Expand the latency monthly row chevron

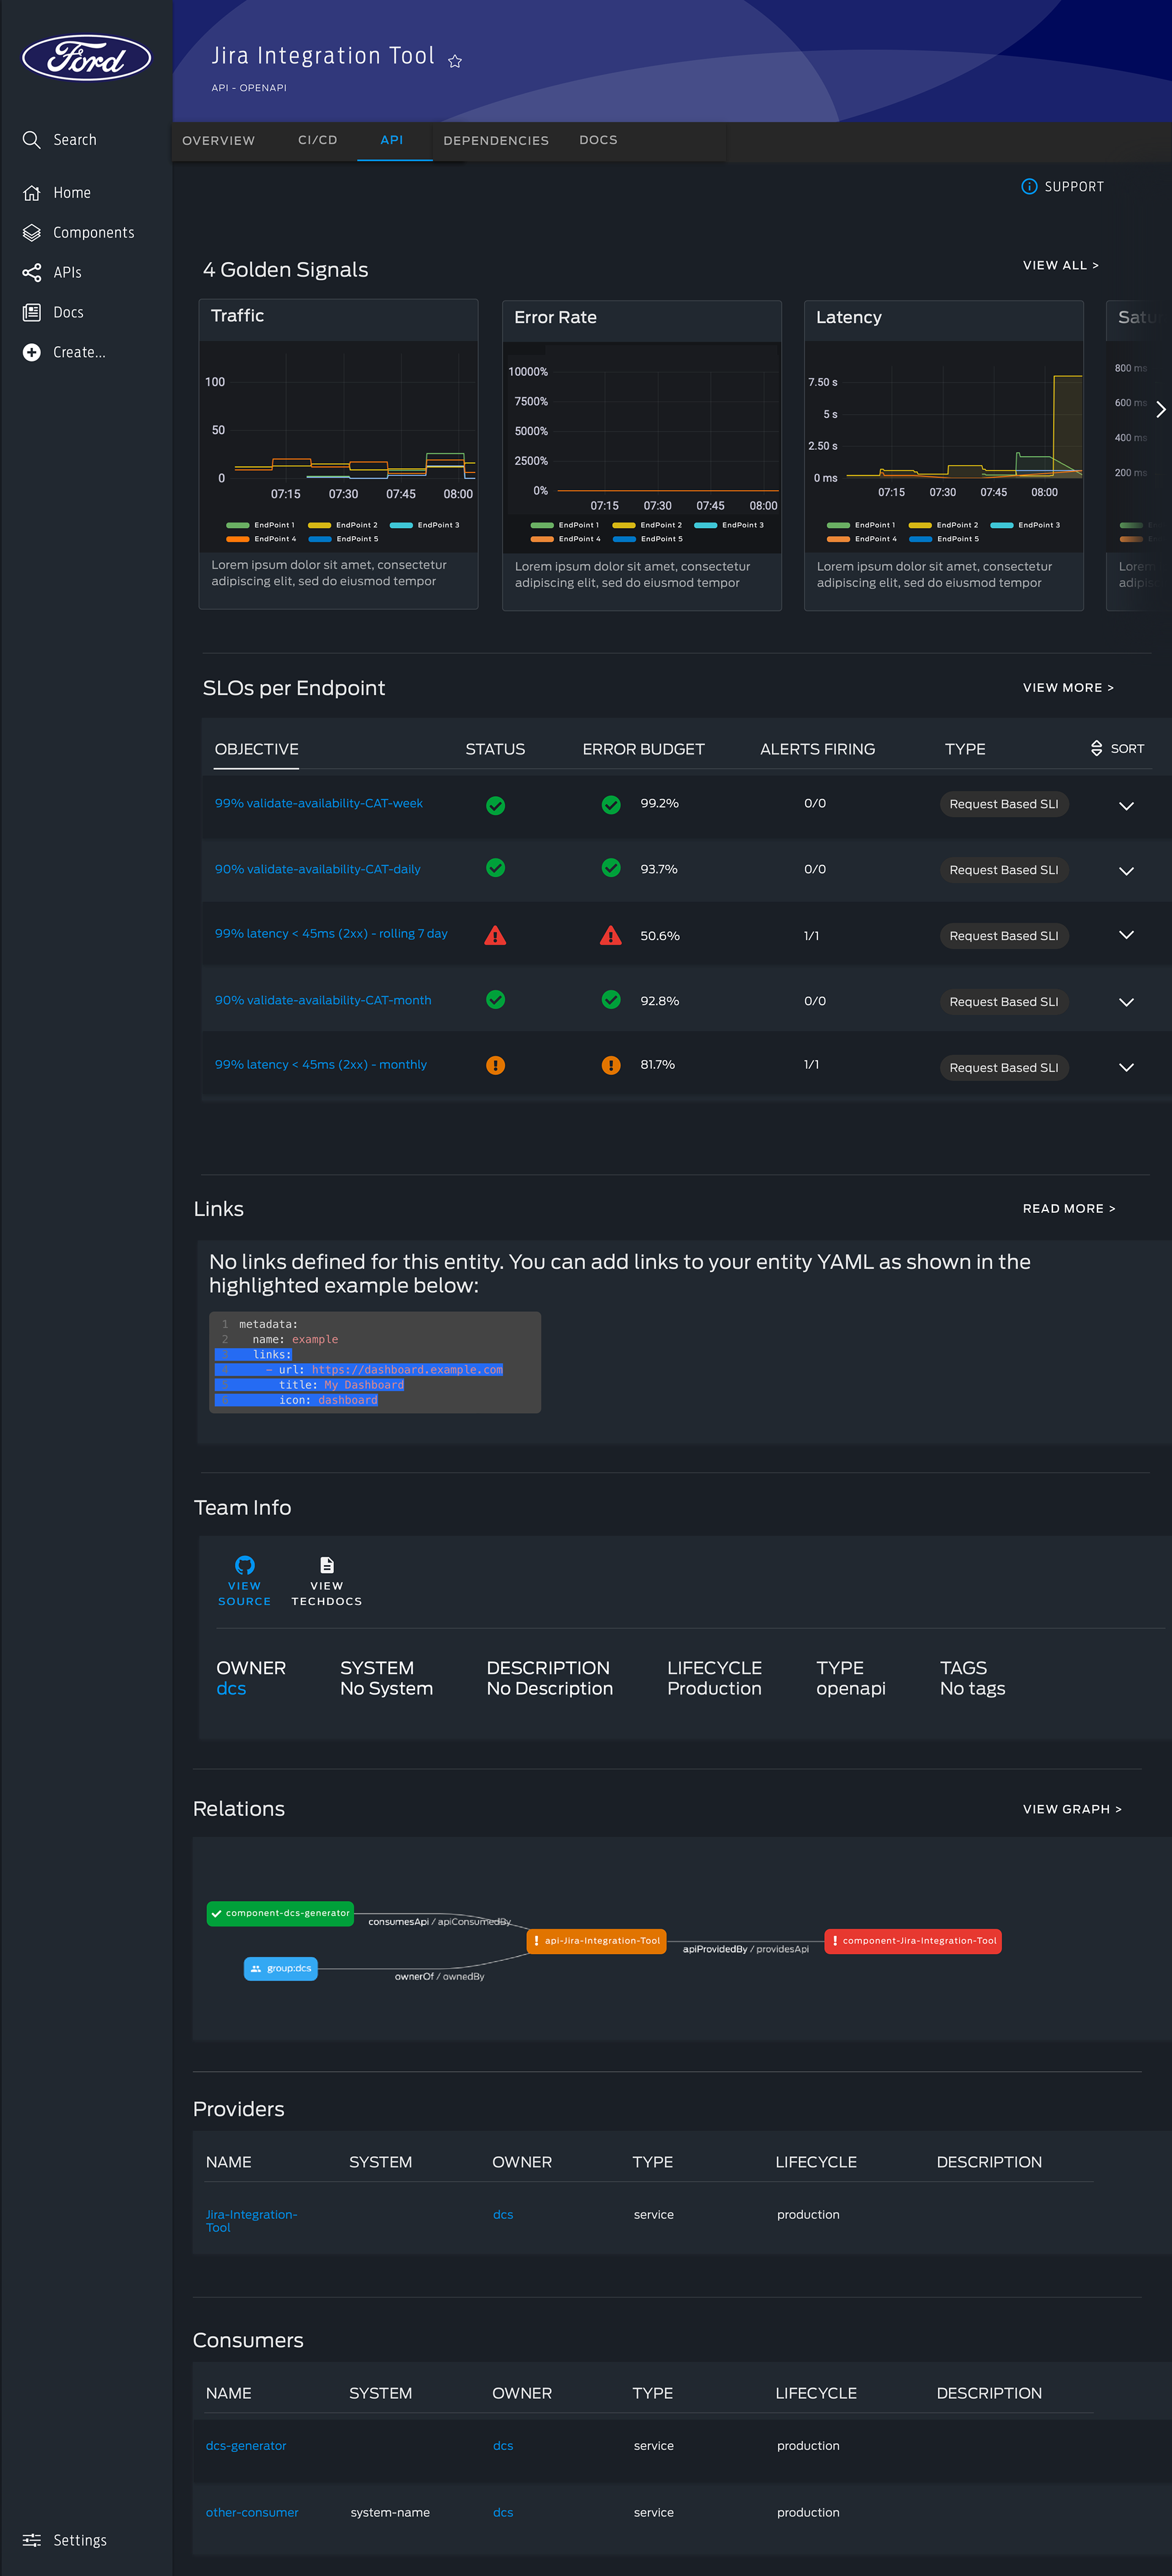click(x=1126, y=1067)
